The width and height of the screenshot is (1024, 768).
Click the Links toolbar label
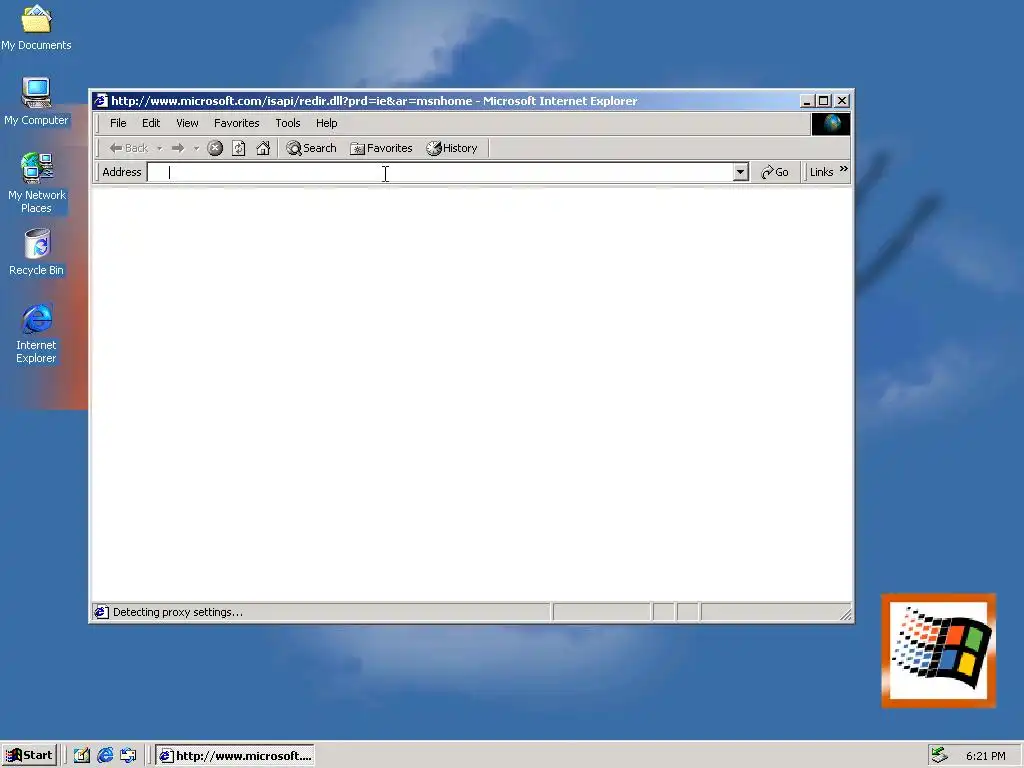click(x=822, y=172)
